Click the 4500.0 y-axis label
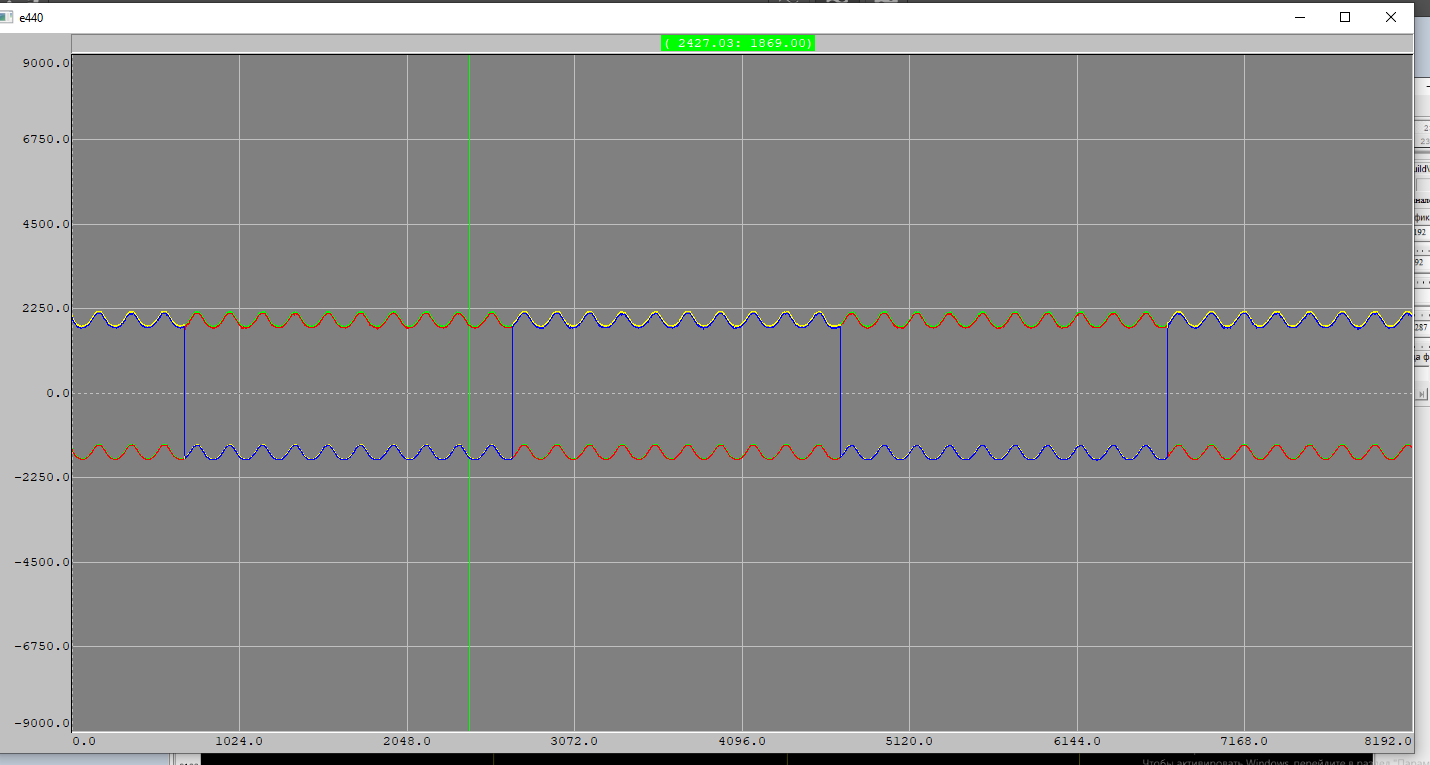This screenshot has width=1430, height=765. (46, 224)
